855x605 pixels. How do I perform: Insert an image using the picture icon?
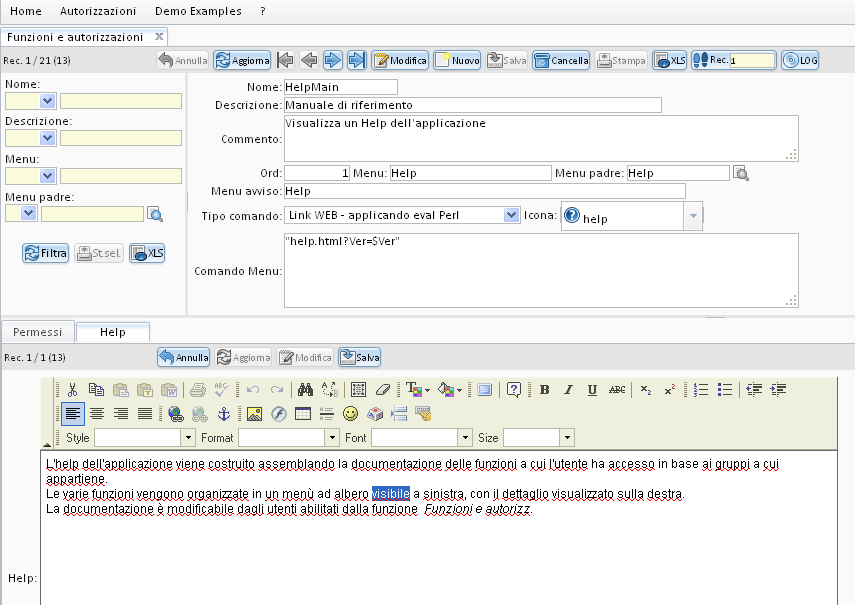coord(254,414)
